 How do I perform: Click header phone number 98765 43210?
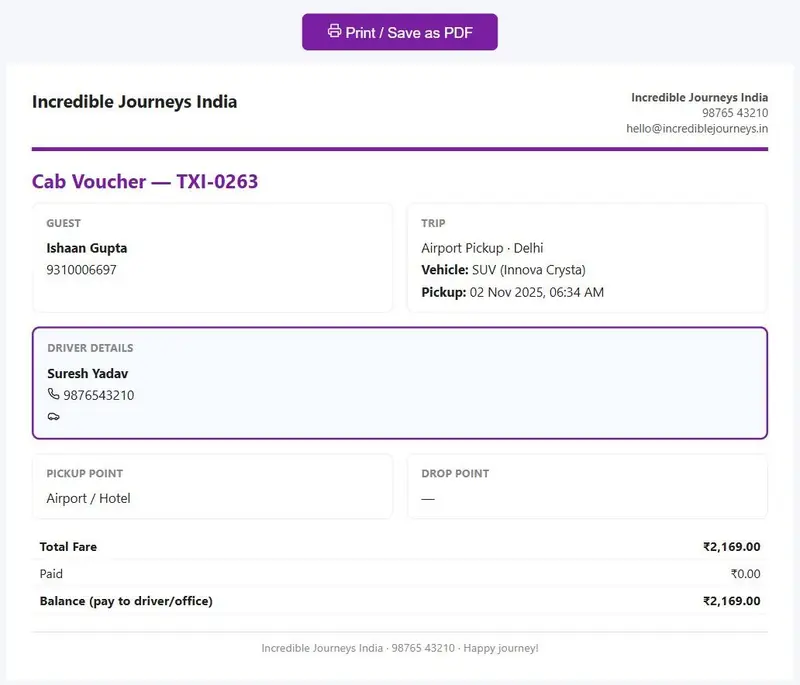tap(735, 113)
